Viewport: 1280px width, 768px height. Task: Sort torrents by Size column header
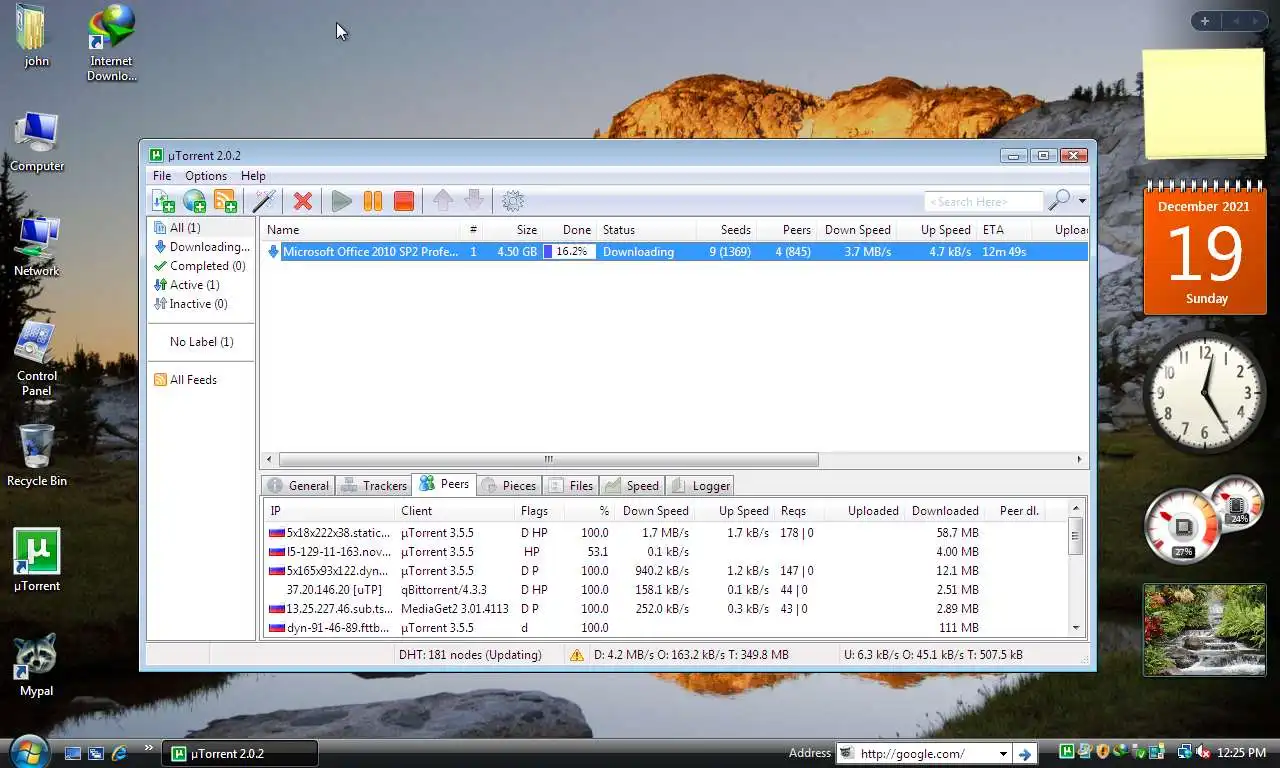click(514, 230)
